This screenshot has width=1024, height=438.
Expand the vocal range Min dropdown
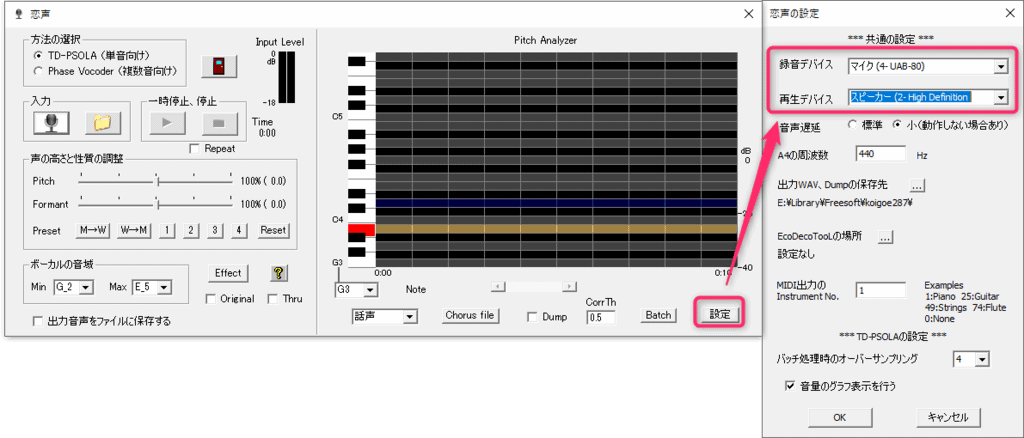(86, 288)
